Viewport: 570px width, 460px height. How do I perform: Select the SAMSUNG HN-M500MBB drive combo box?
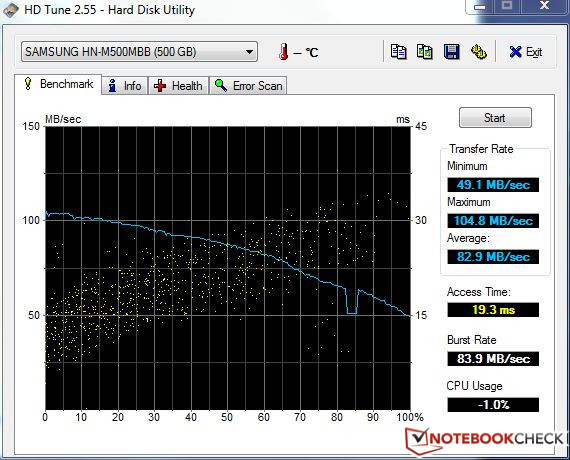click(139, 52)
